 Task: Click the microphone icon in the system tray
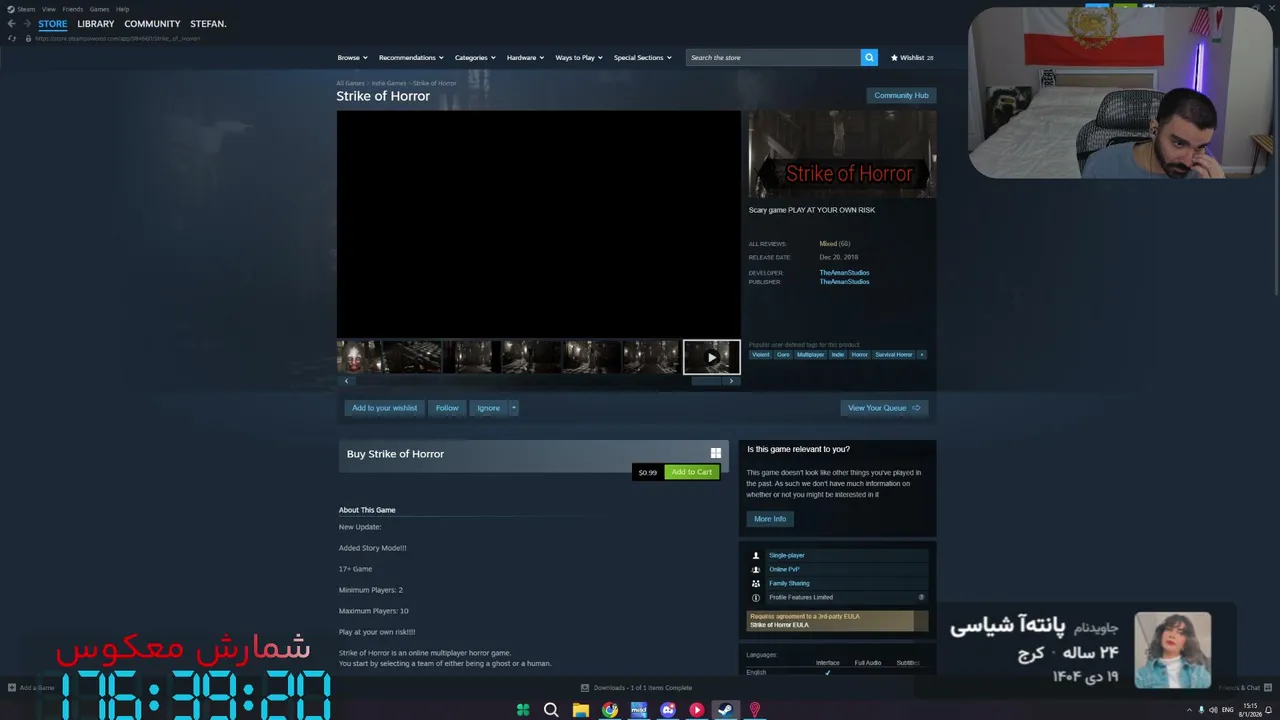pos(1202,710)
